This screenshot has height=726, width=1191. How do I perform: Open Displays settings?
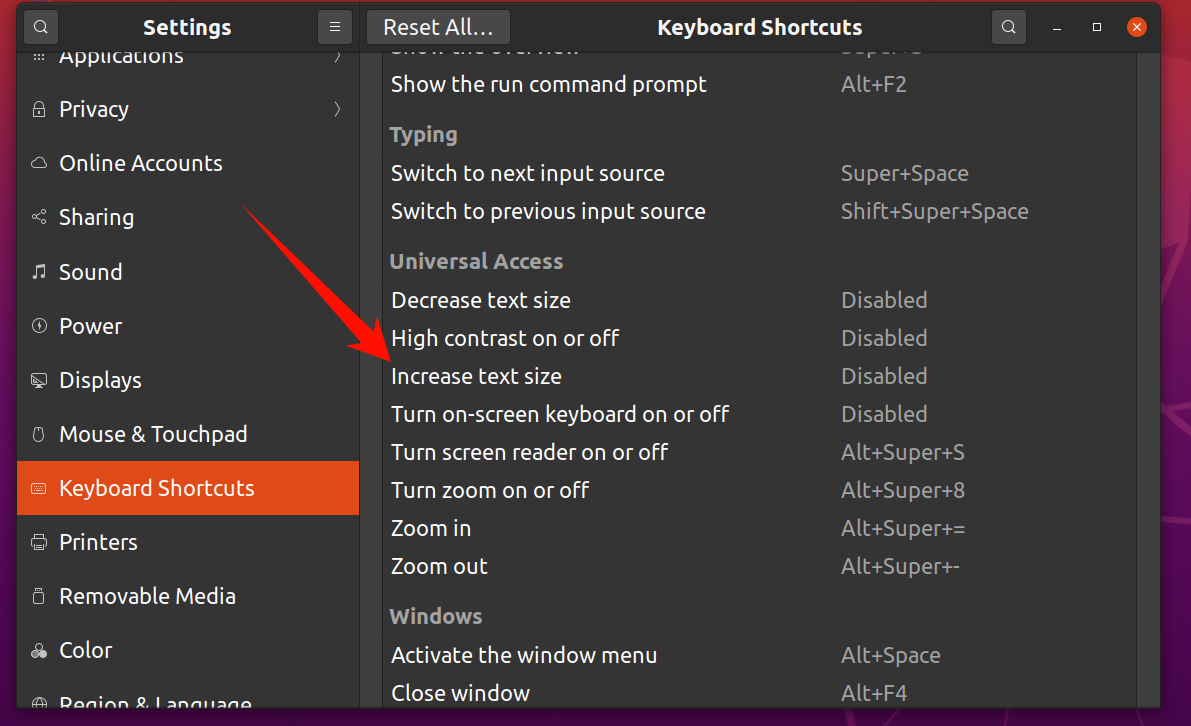(188, 380)
